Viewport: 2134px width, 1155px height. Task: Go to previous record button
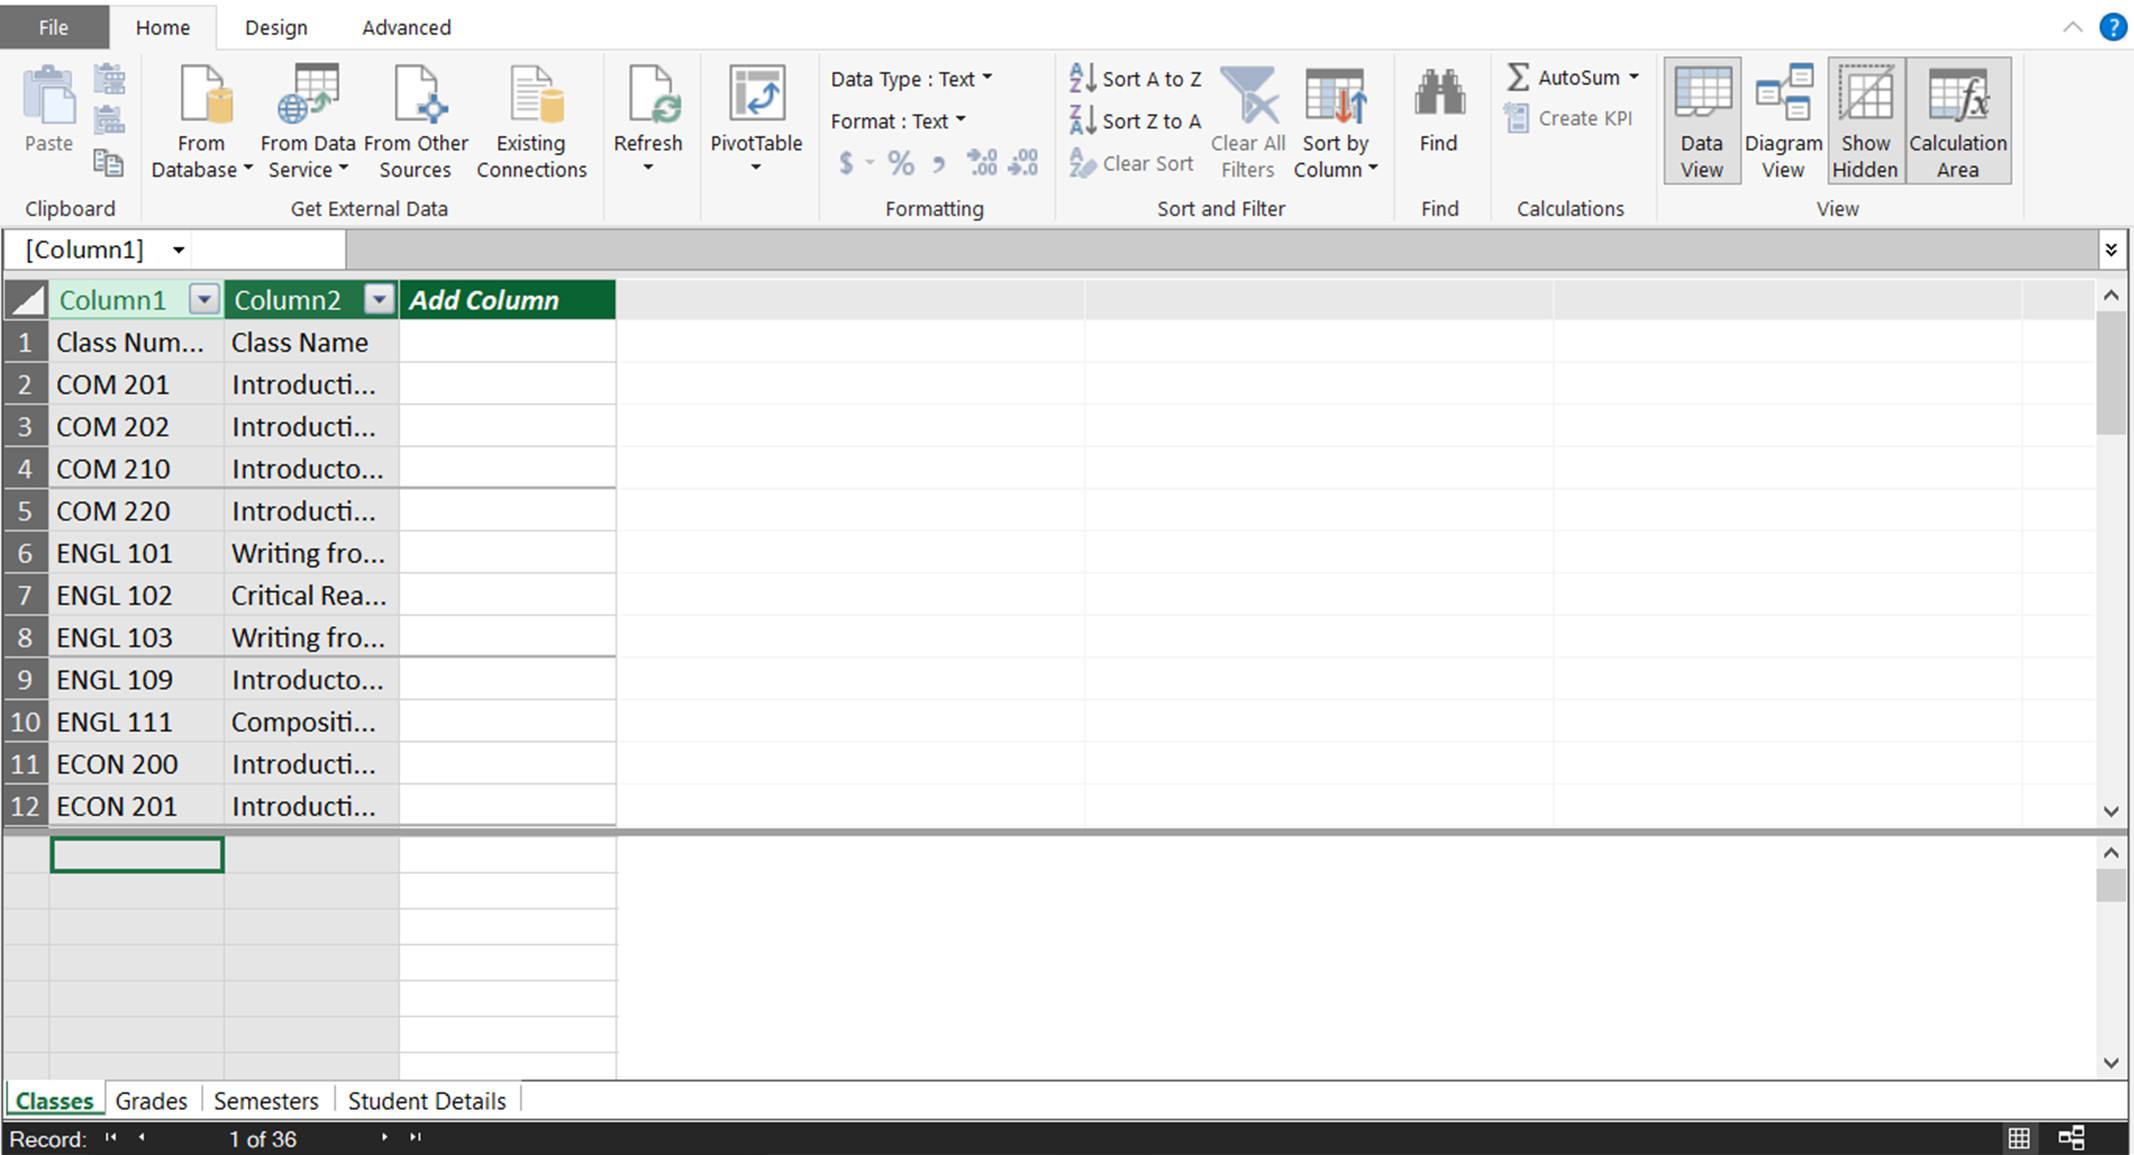[x=142, y=1137]
